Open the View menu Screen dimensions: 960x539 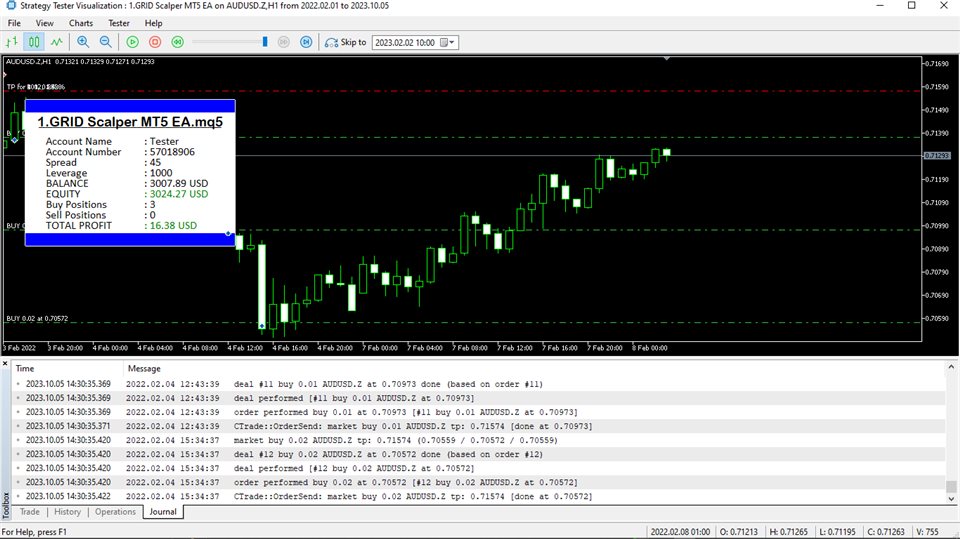tap(45, 23)
